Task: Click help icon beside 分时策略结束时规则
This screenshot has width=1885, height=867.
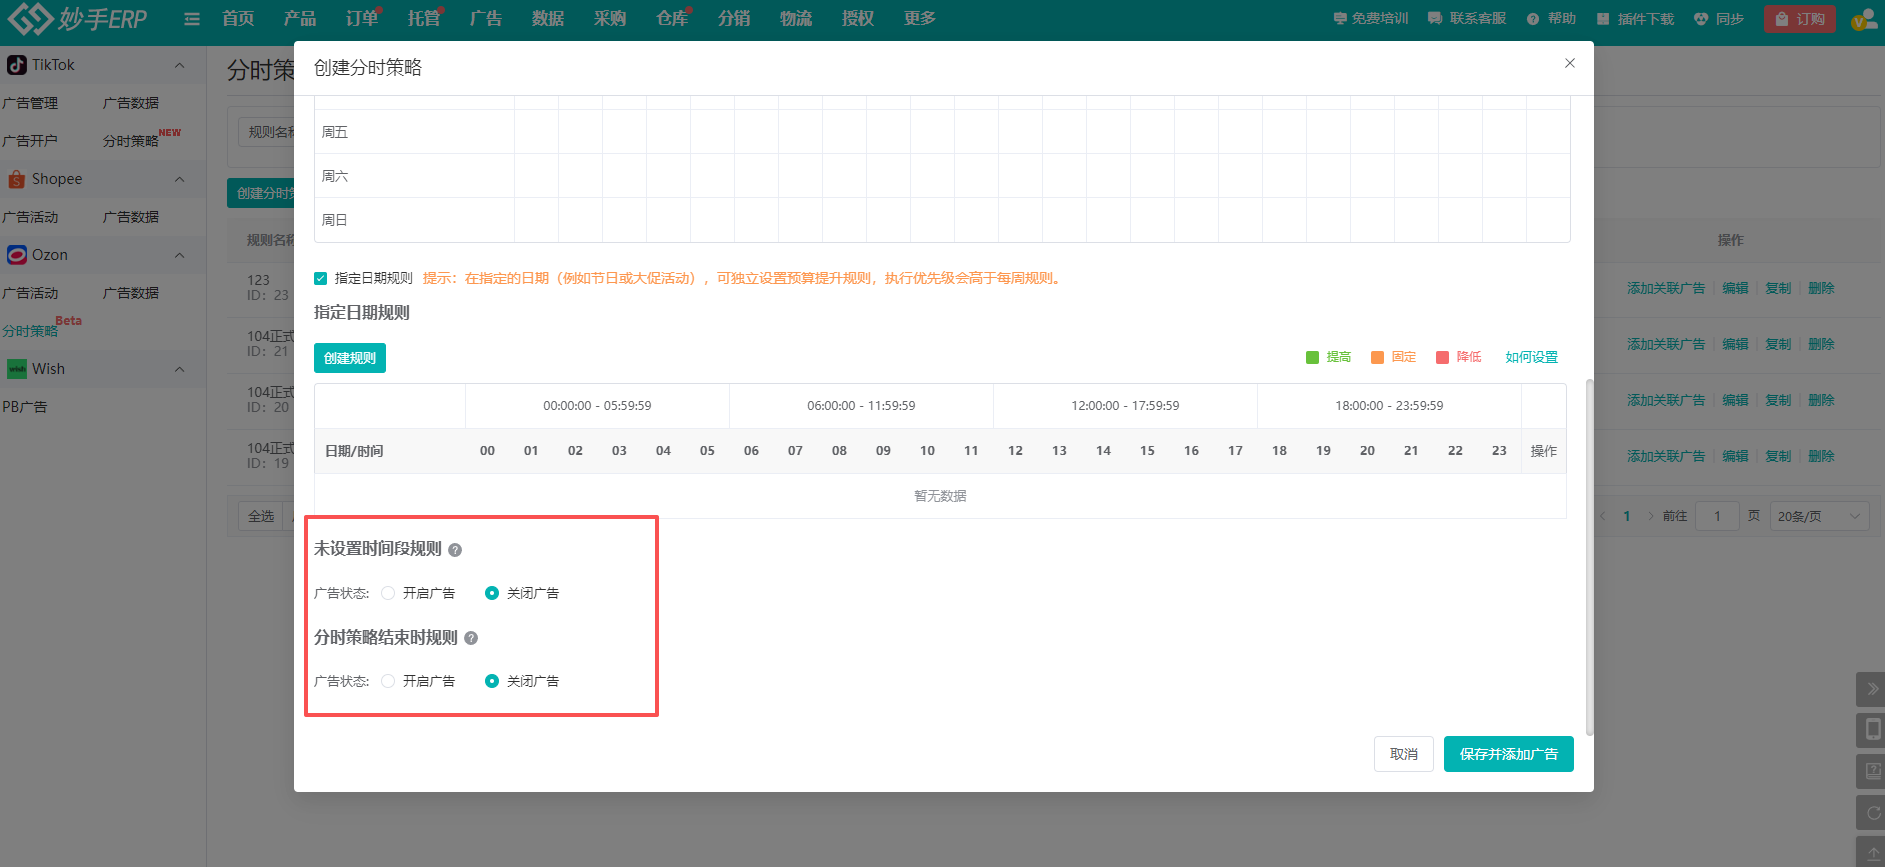Action: [471, 638]
